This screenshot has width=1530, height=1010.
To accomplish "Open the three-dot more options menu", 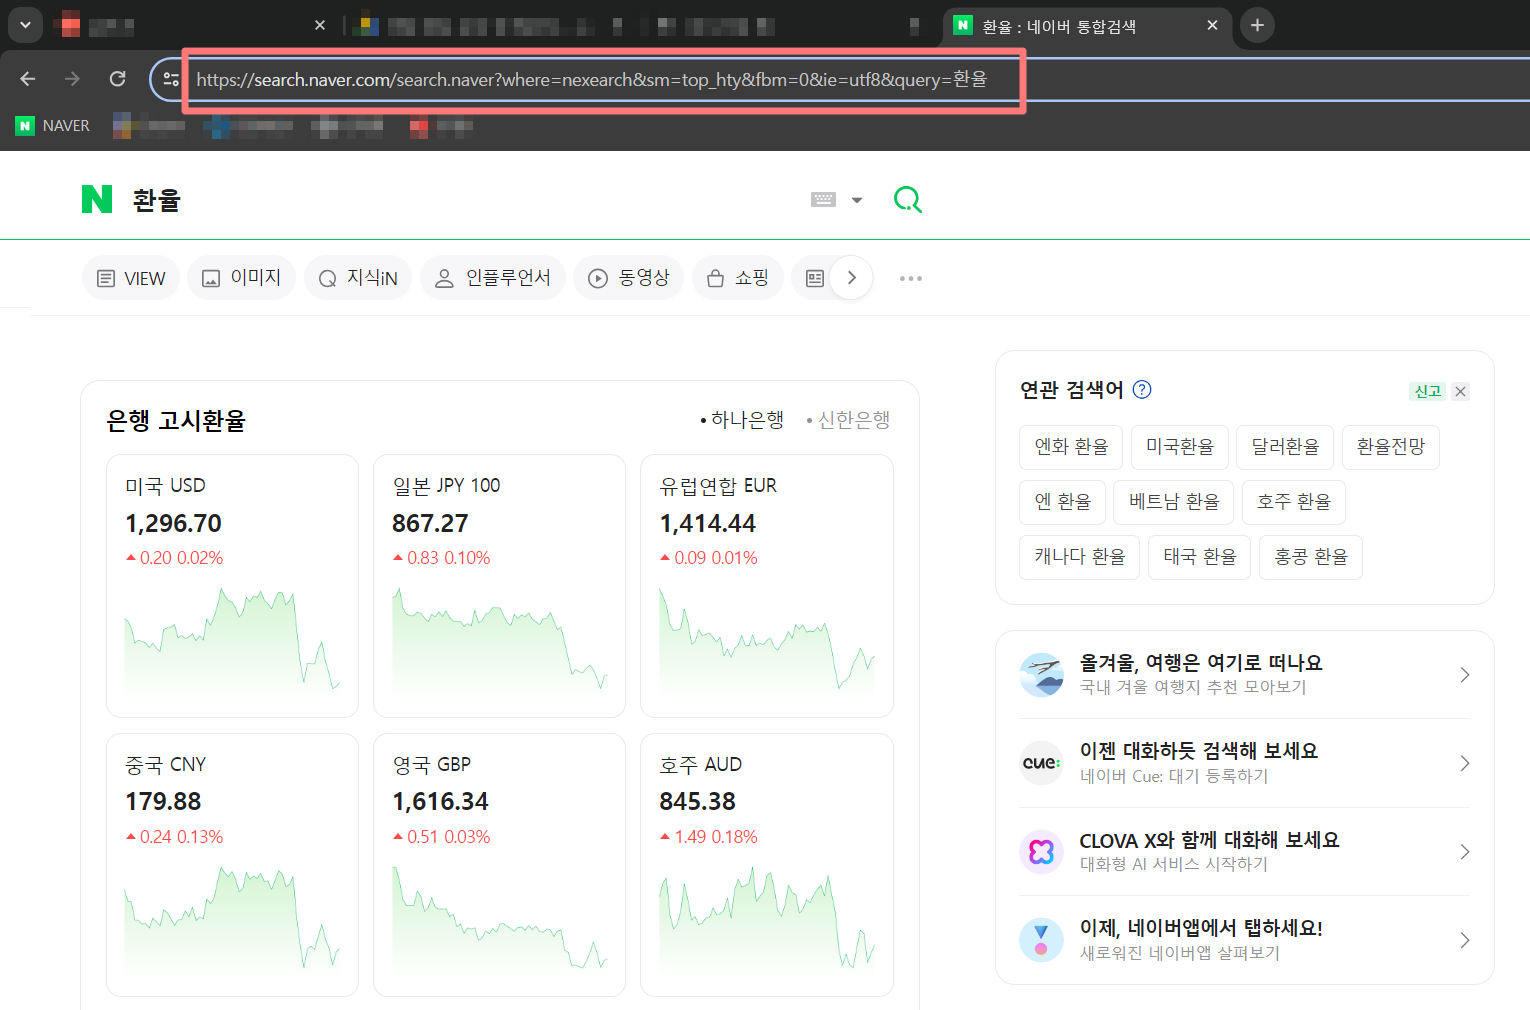I will coord(910,278).
